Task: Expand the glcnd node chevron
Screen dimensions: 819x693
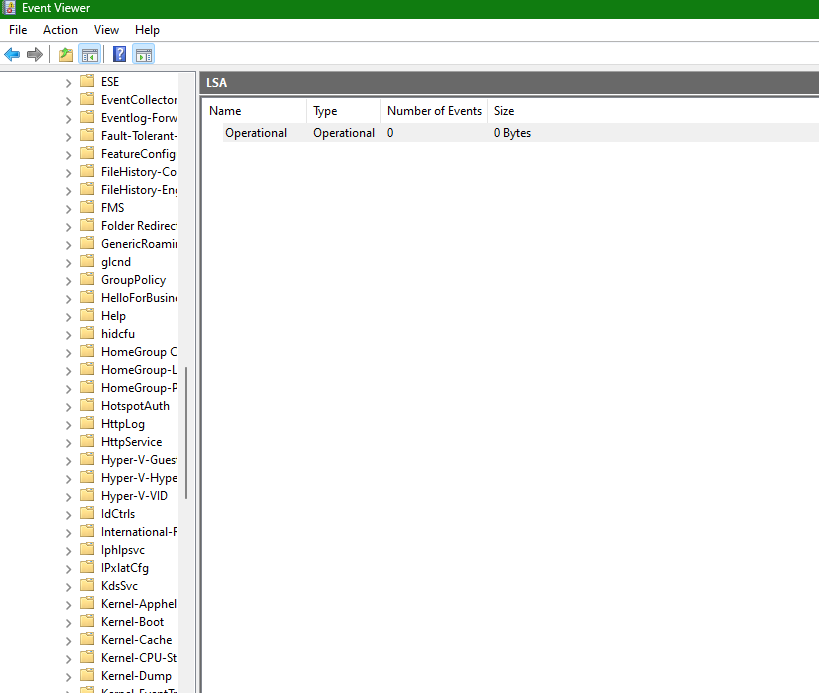Action: tap(68, 263)
